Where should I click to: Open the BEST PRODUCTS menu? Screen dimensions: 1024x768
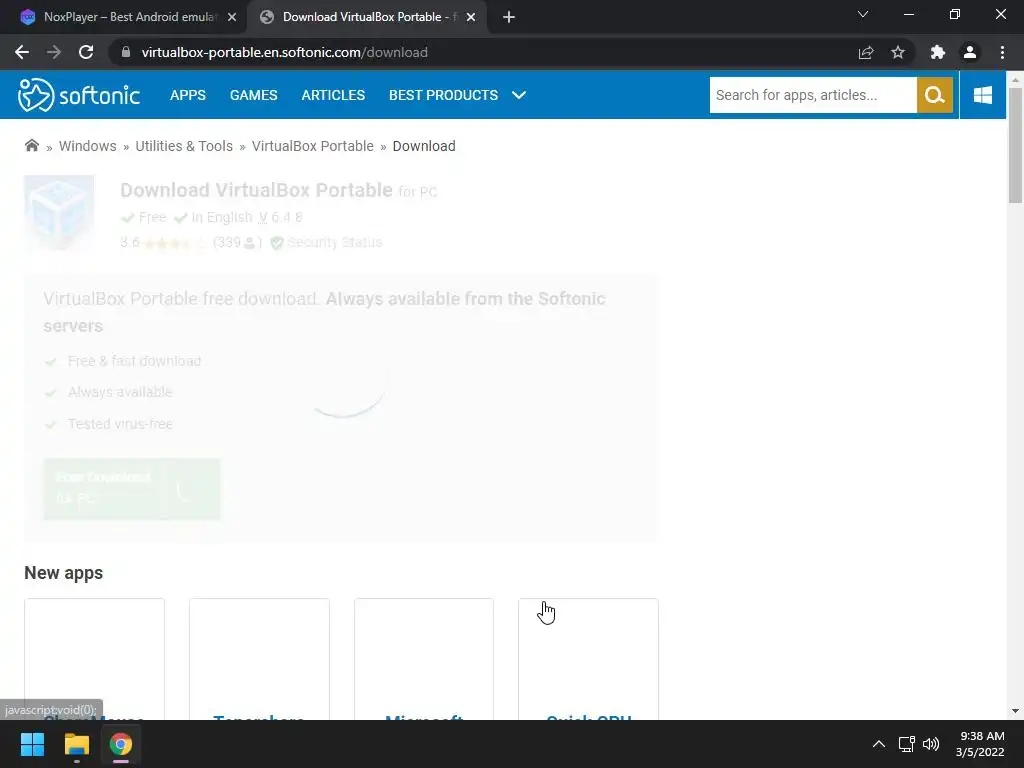tap(443, 95)
